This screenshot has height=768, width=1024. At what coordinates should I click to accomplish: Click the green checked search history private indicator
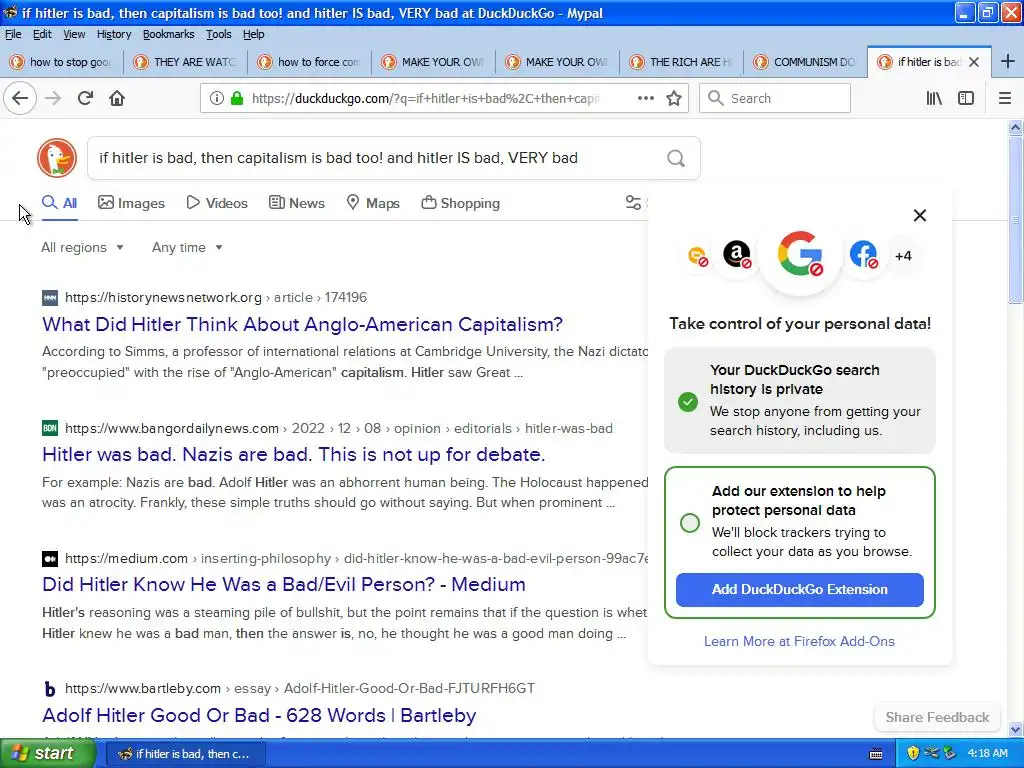688,401
